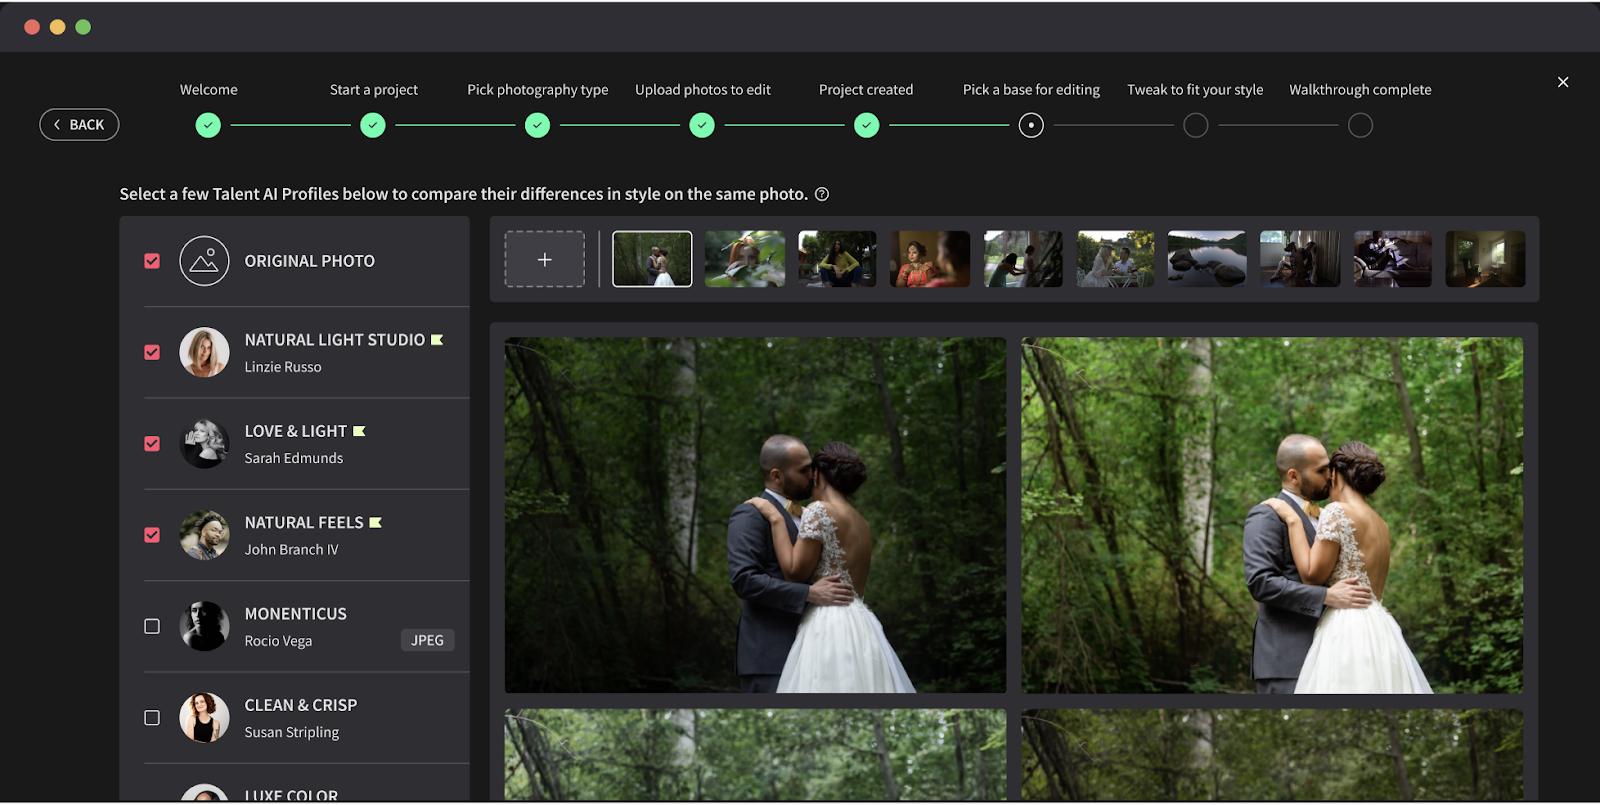1600x805 pixels.
Task: Select the lake landscape thumbnail
Action: point(1207,259)
